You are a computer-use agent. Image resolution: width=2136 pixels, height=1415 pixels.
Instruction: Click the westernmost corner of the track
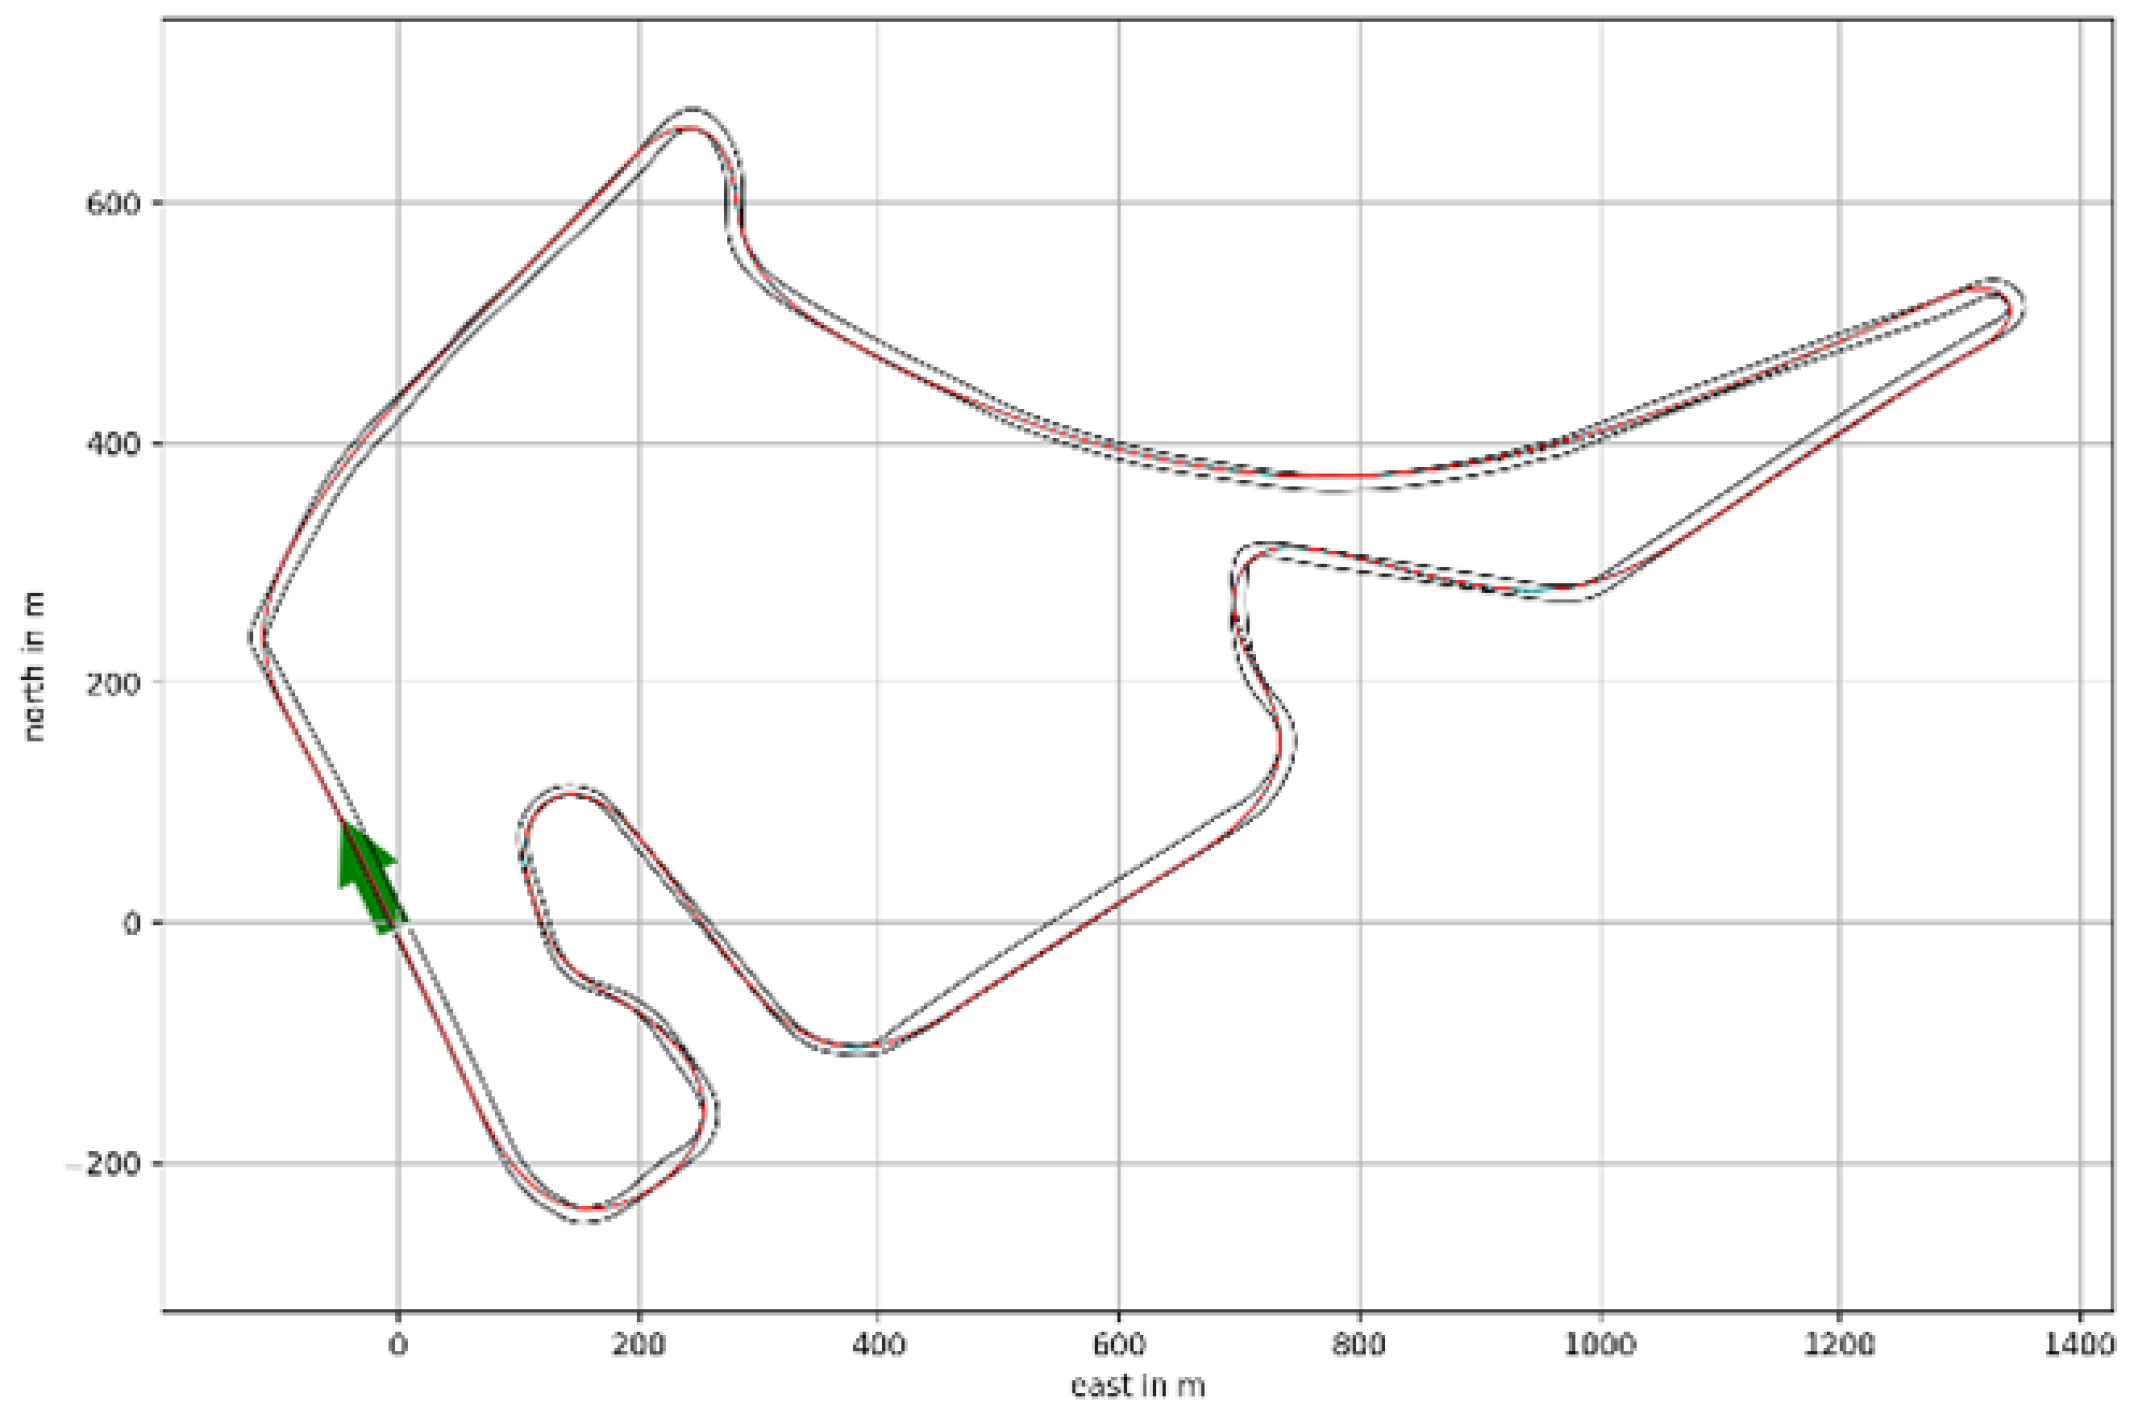tap(257, 637)
